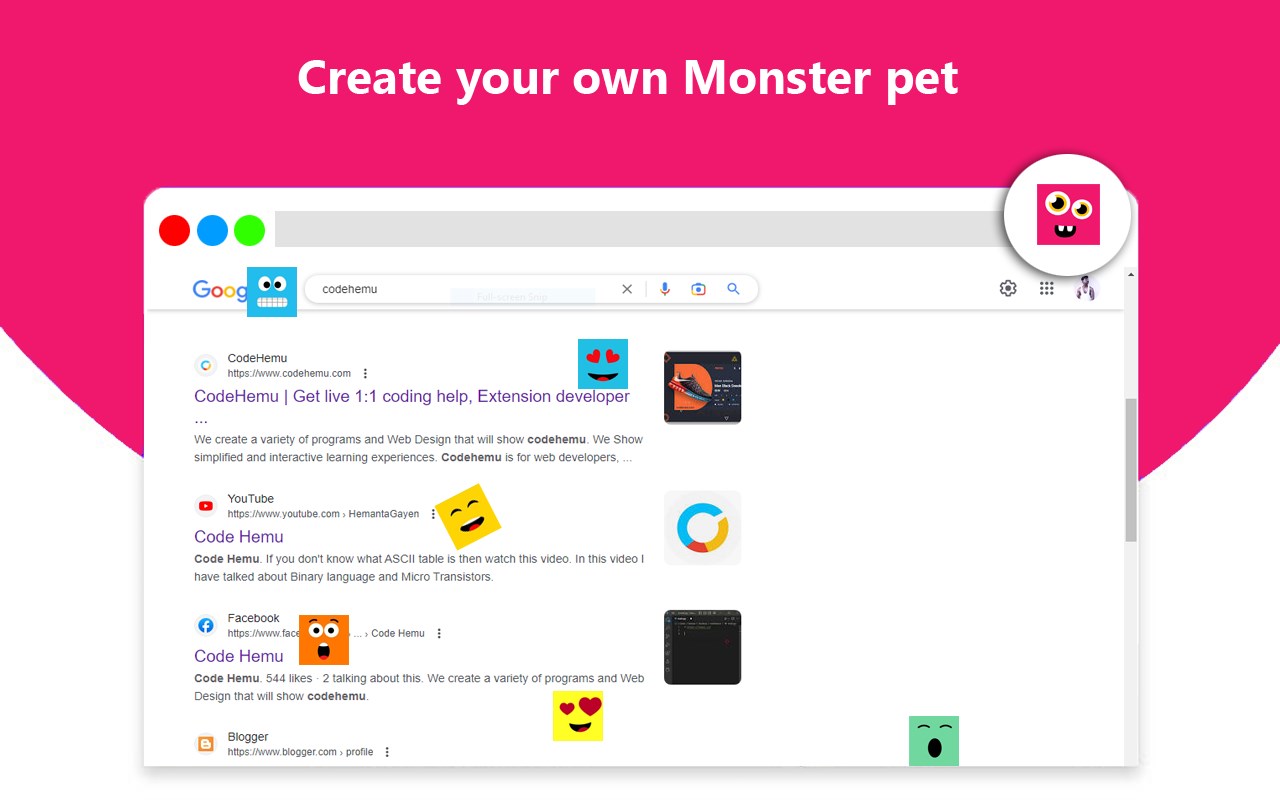Click the scrollbar up arrow

(x=1131, y=275)
